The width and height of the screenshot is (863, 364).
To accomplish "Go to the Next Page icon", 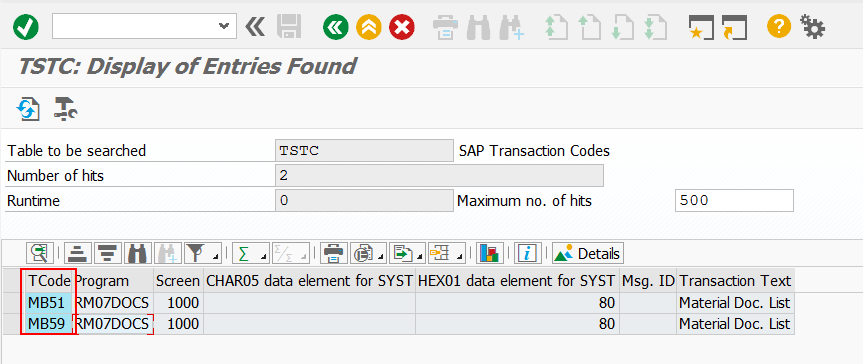I will 622,27.
